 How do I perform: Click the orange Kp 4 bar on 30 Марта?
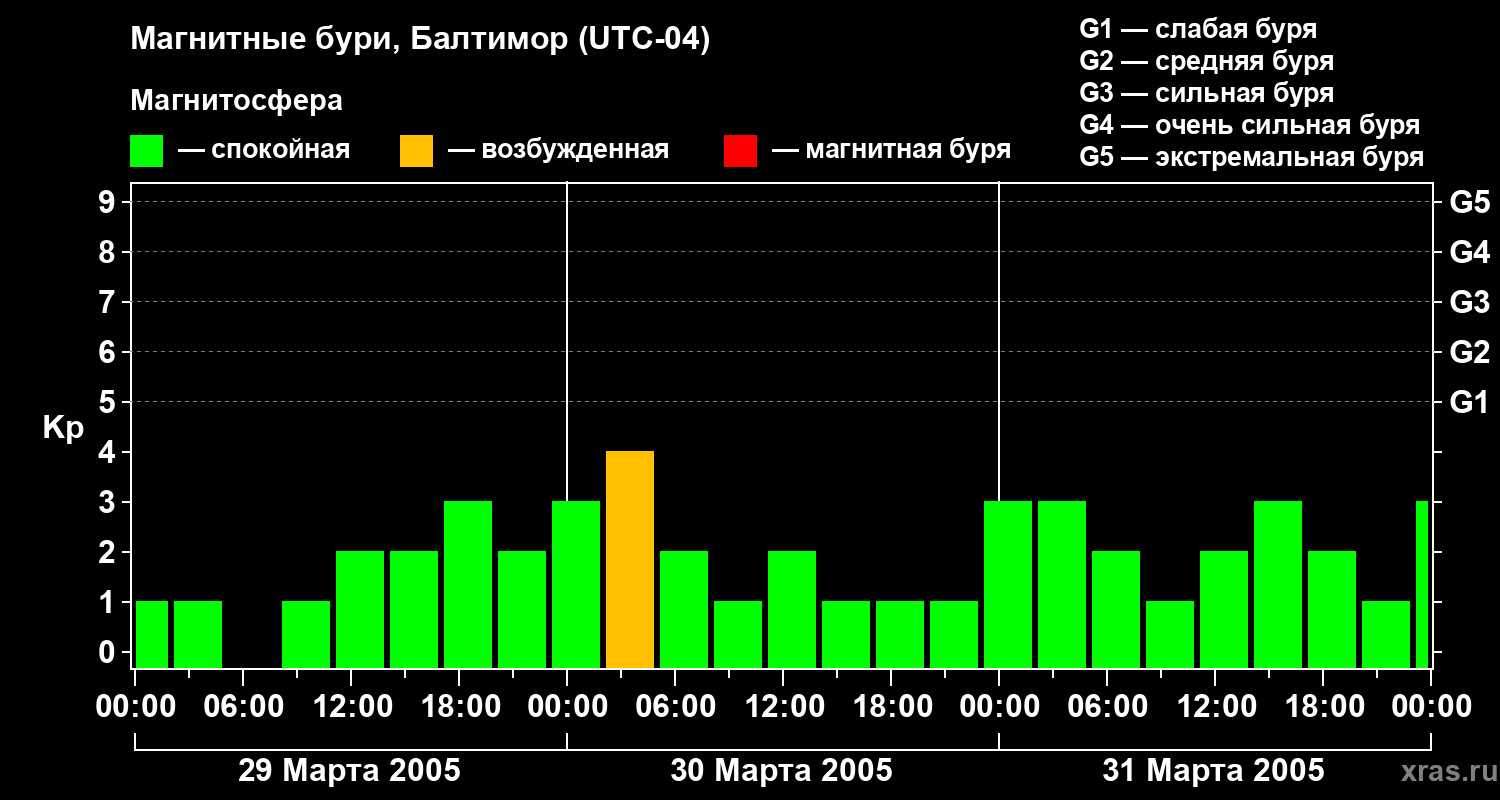point(630,560)
